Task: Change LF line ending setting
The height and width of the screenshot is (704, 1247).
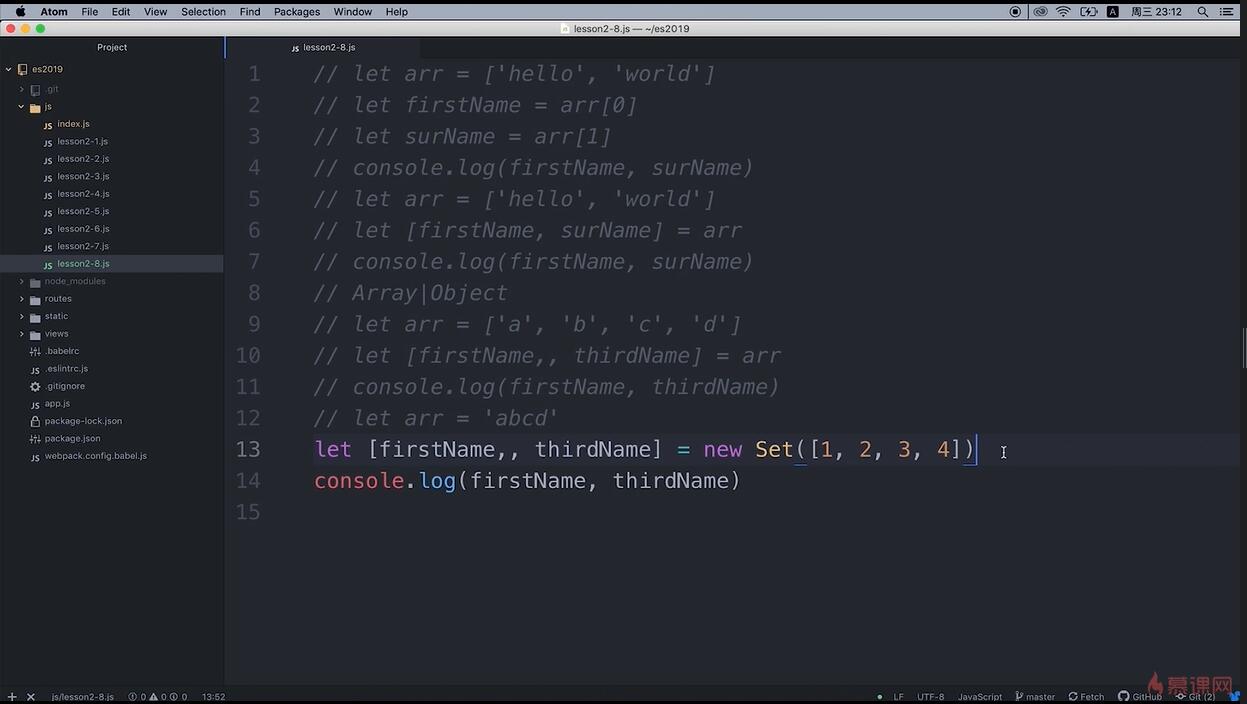Action: click(x=898, y=697)
